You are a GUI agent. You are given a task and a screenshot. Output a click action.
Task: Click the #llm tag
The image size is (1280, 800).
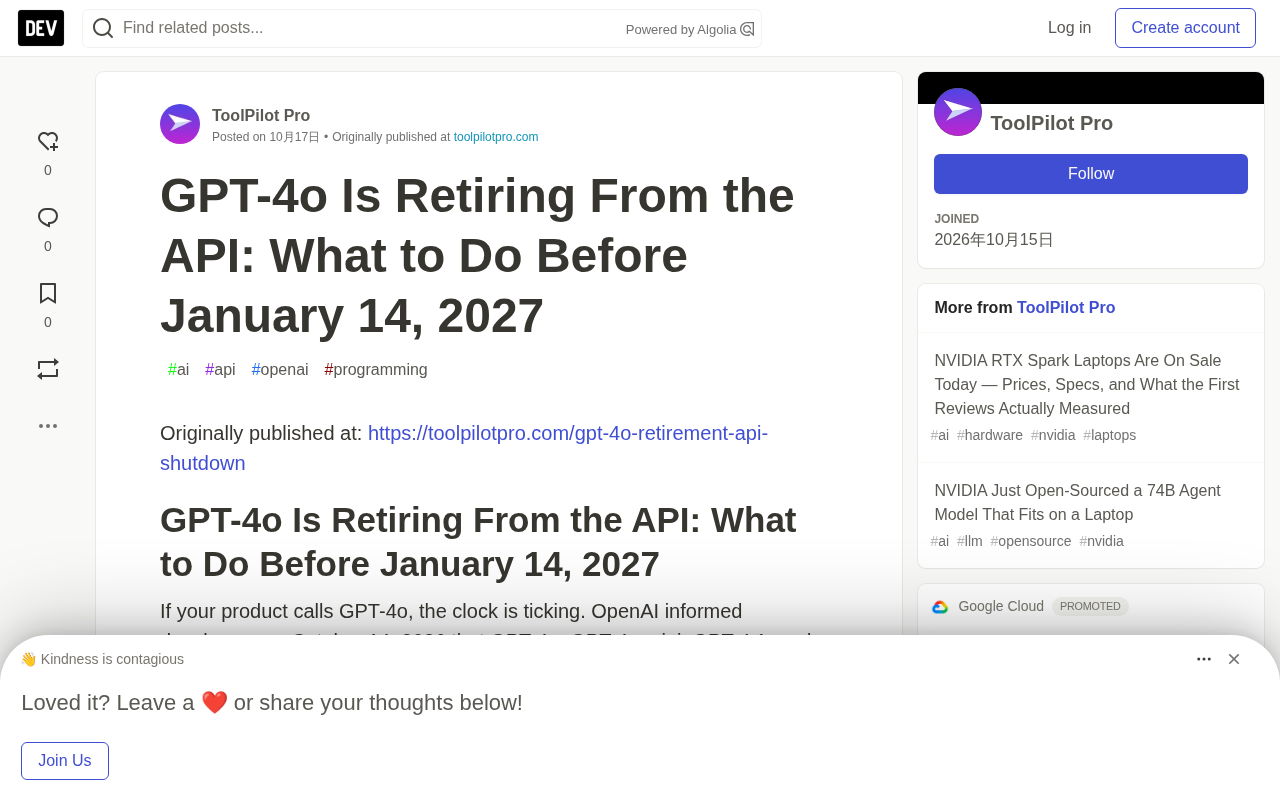[x=970, y=541]
